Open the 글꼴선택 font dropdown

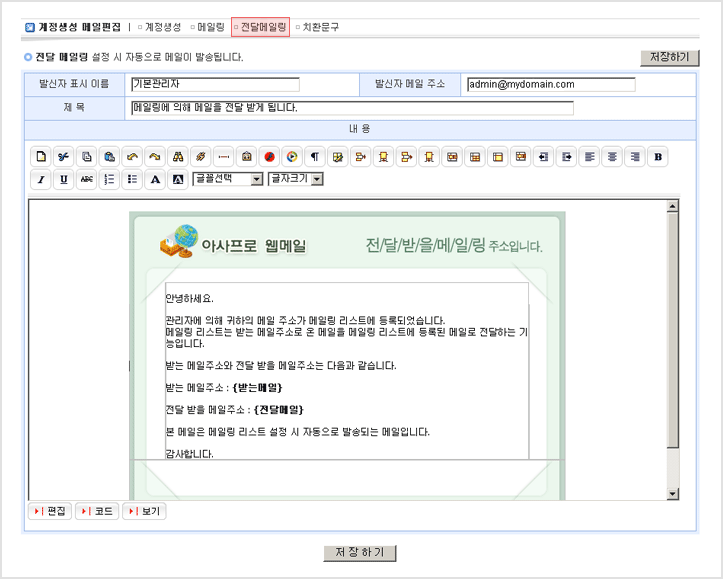pos(227,179)
